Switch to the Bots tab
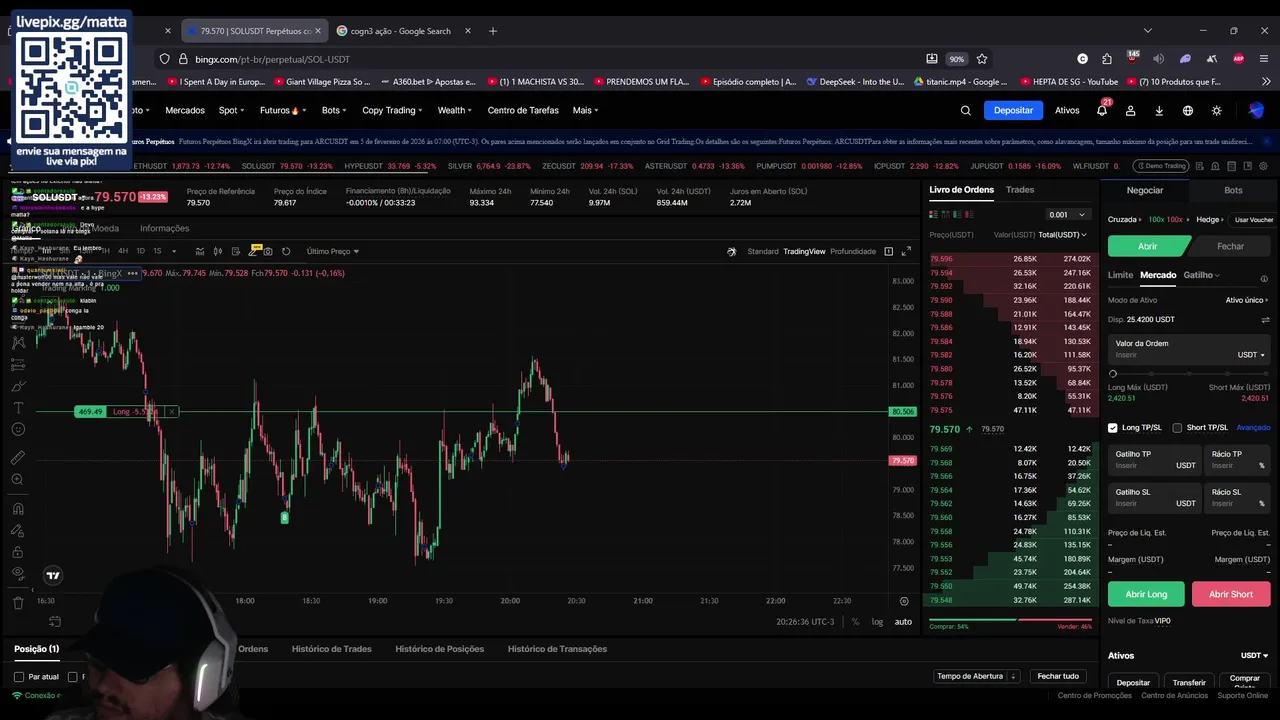 point(1233,190)
